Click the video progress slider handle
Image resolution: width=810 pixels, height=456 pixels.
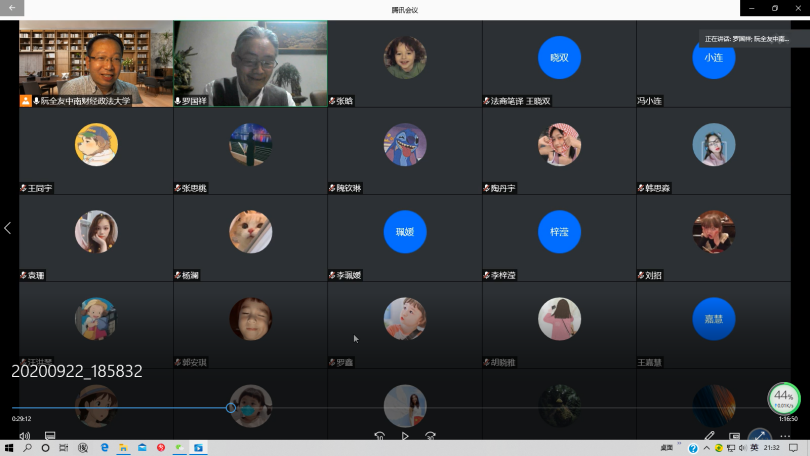[231, 408]
